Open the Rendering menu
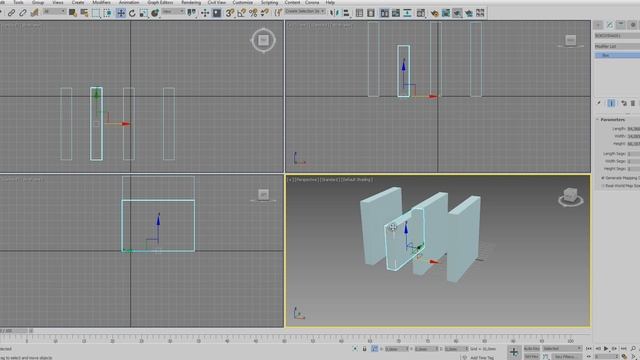 point(191,2)
